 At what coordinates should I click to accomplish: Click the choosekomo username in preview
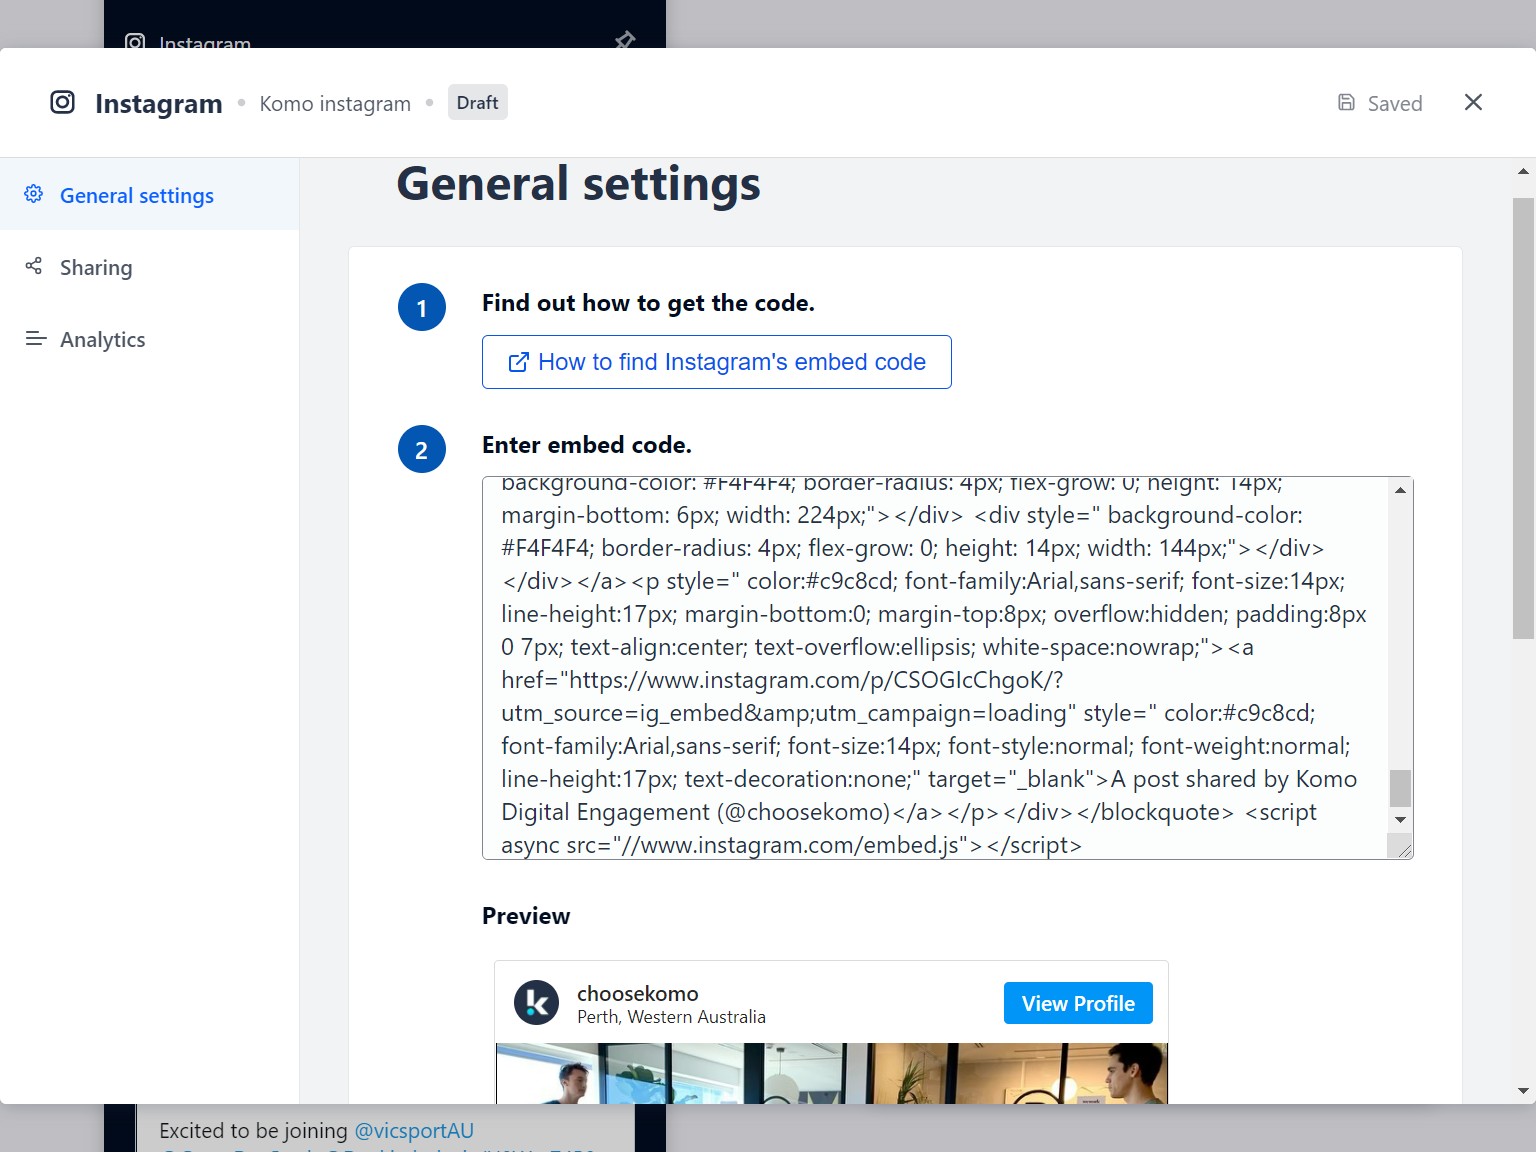[x=637, y=993]
